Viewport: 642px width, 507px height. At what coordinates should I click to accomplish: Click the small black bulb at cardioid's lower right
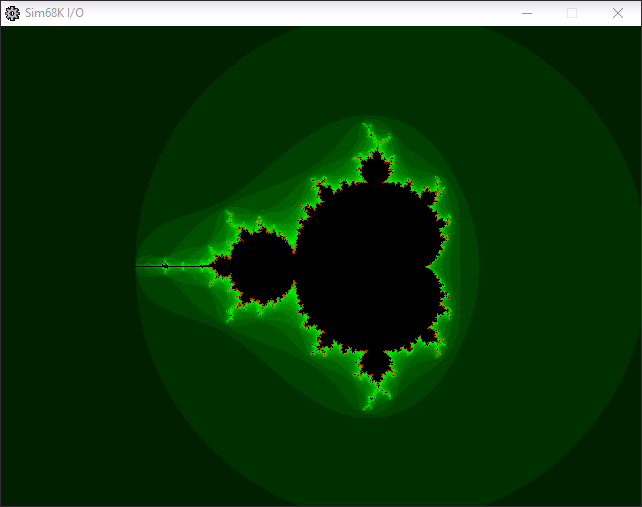pyautogui.click(x=428, y=336)
